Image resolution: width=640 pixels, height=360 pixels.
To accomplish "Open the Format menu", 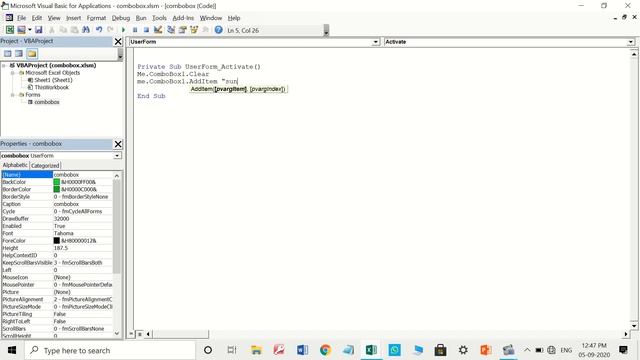I will coord(96,18).
